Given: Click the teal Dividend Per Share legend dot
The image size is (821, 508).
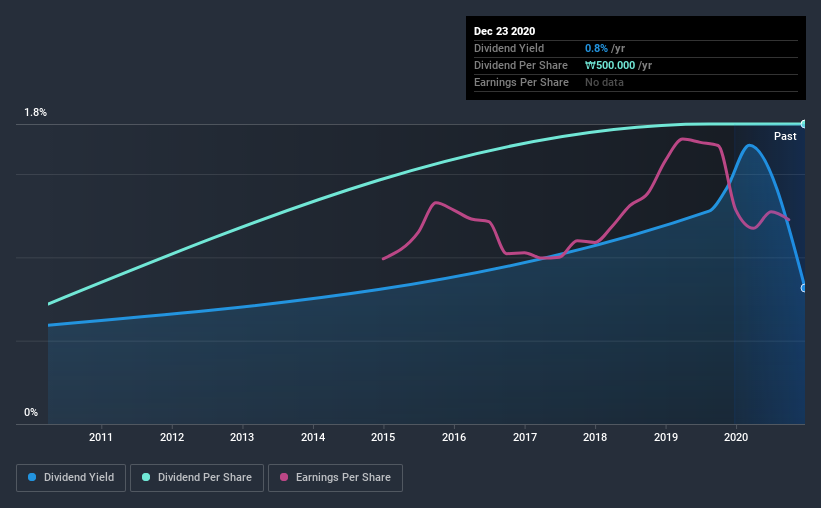Looking at the screenshot, I should coord(146,477).
